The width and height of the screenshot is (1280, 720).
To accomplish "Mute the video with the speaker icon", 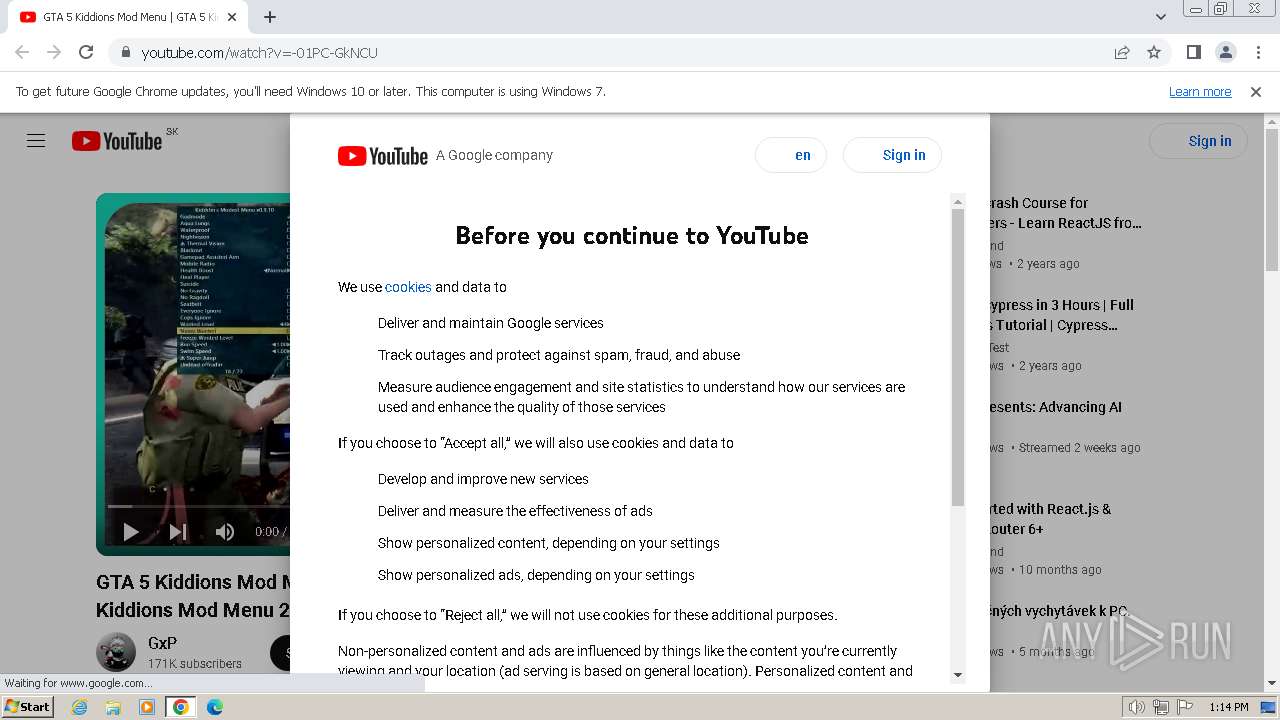I will 225,532.
